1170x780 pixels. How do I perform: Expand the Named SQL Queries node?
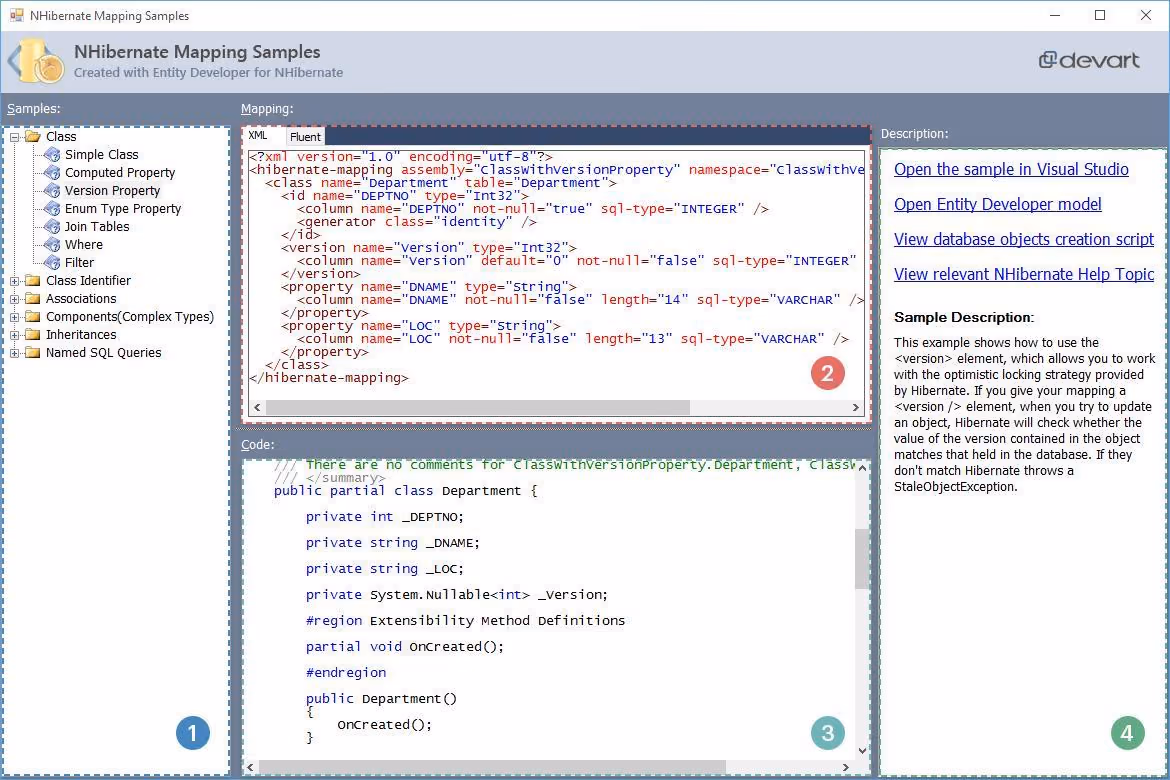[x=14, y=353]
